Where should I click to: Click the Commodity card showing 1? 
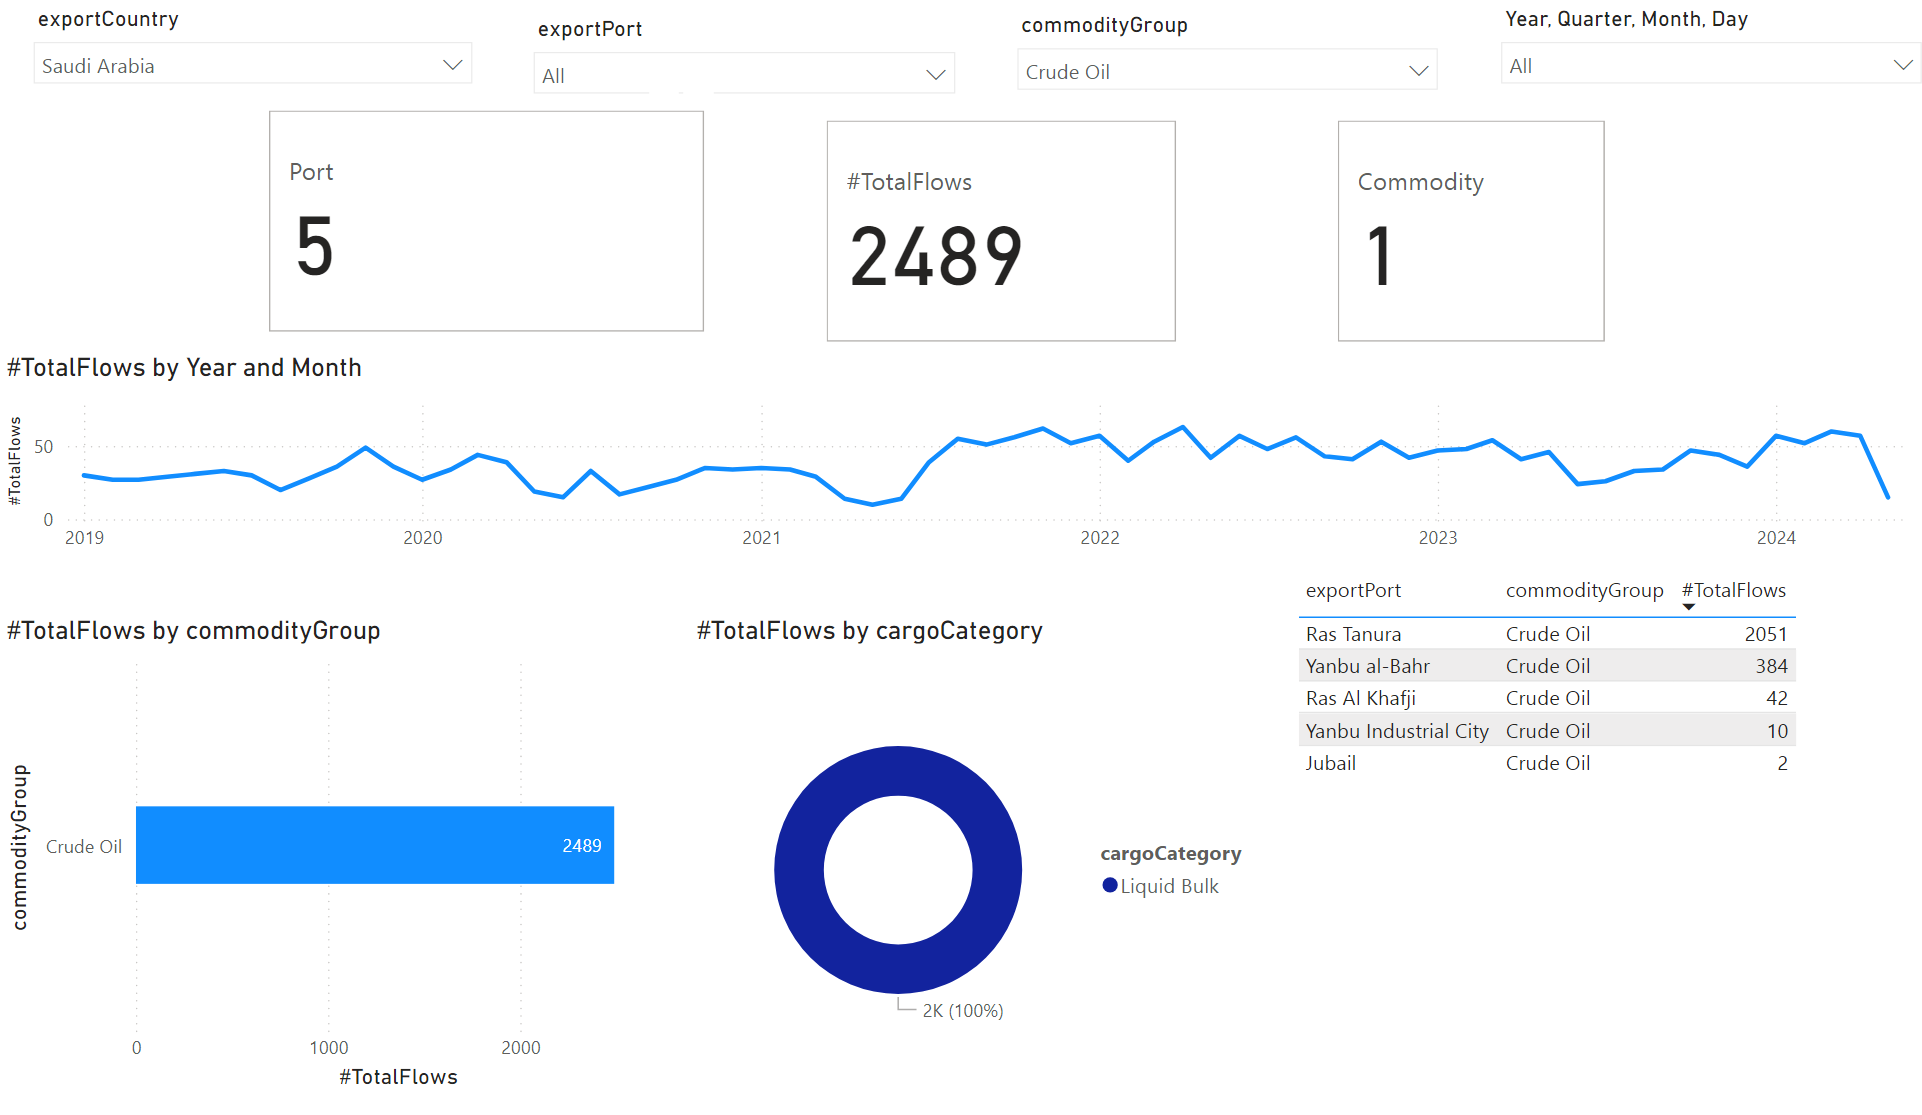click(x=1470, y=231)
